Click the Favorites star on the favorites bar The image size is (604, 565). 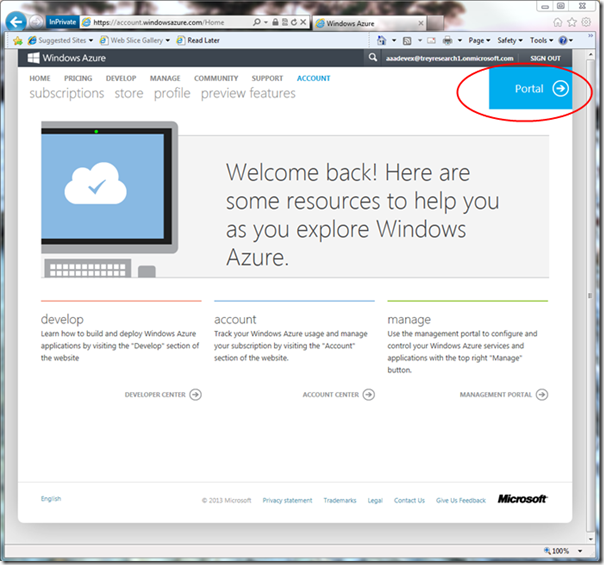pyautogui.click(x=18, y=40)
